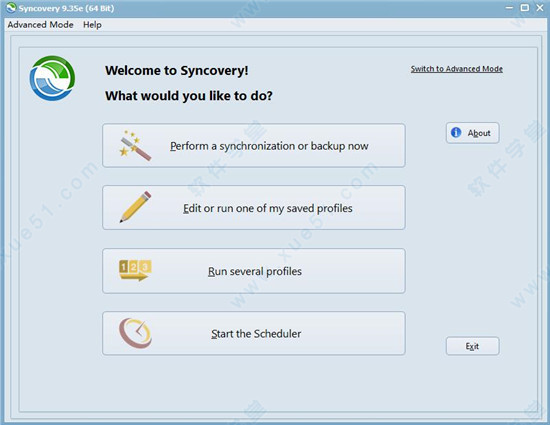The image size is (550, 425).
Task: Follow the Switch to Advanced Mode link
Action: (x=457, y=69)
